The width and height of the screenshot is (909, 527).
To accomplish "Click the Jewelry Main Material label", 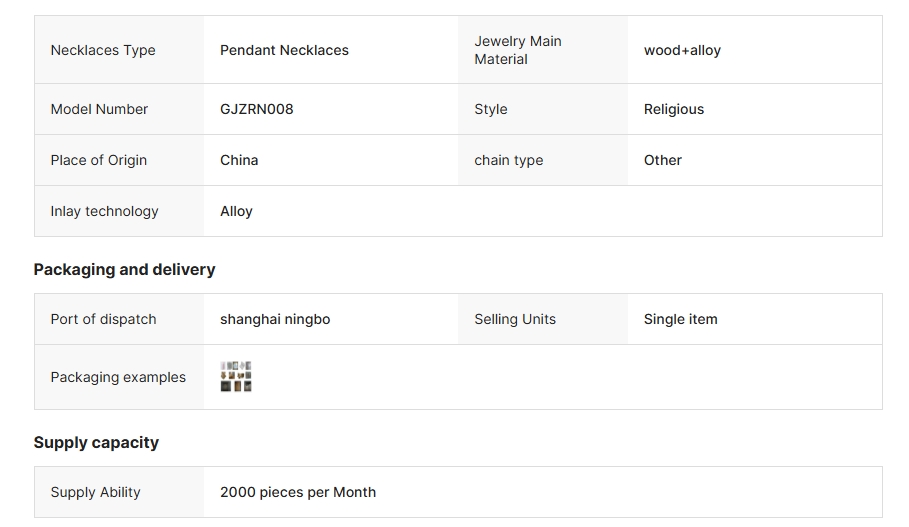I will [x=518, y=50].
